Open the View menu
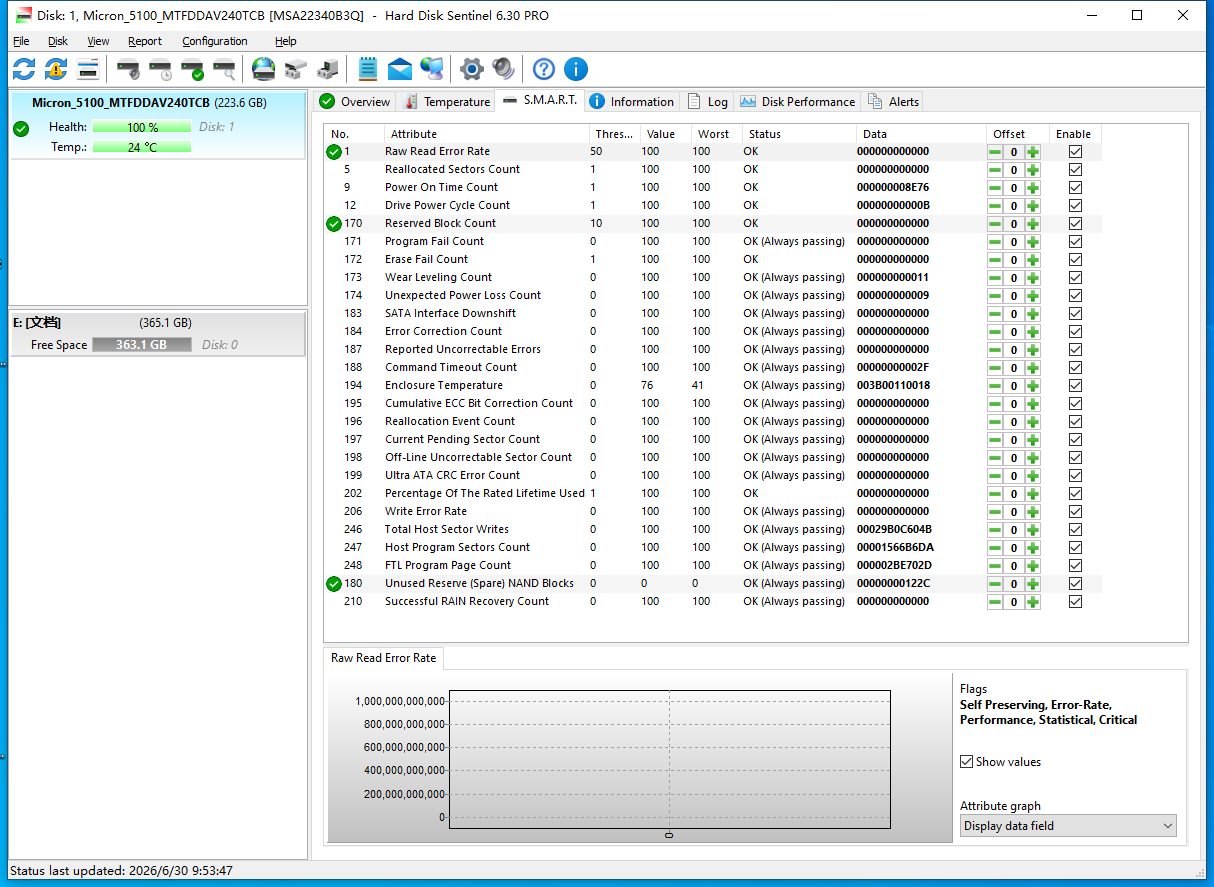 (98, 41)
